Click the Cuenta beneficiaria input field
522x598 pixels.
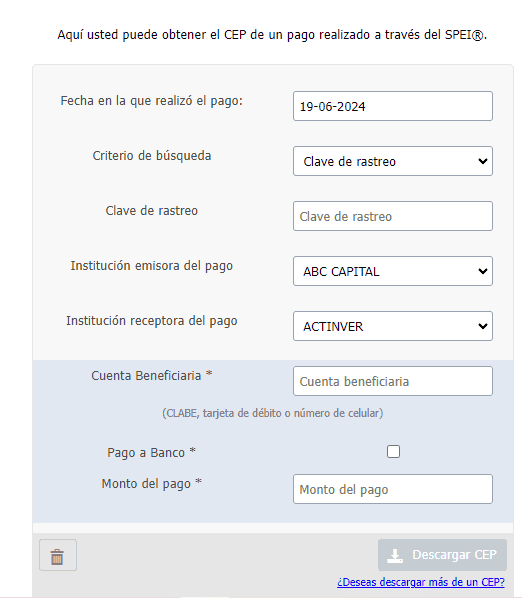click(393, 381)
